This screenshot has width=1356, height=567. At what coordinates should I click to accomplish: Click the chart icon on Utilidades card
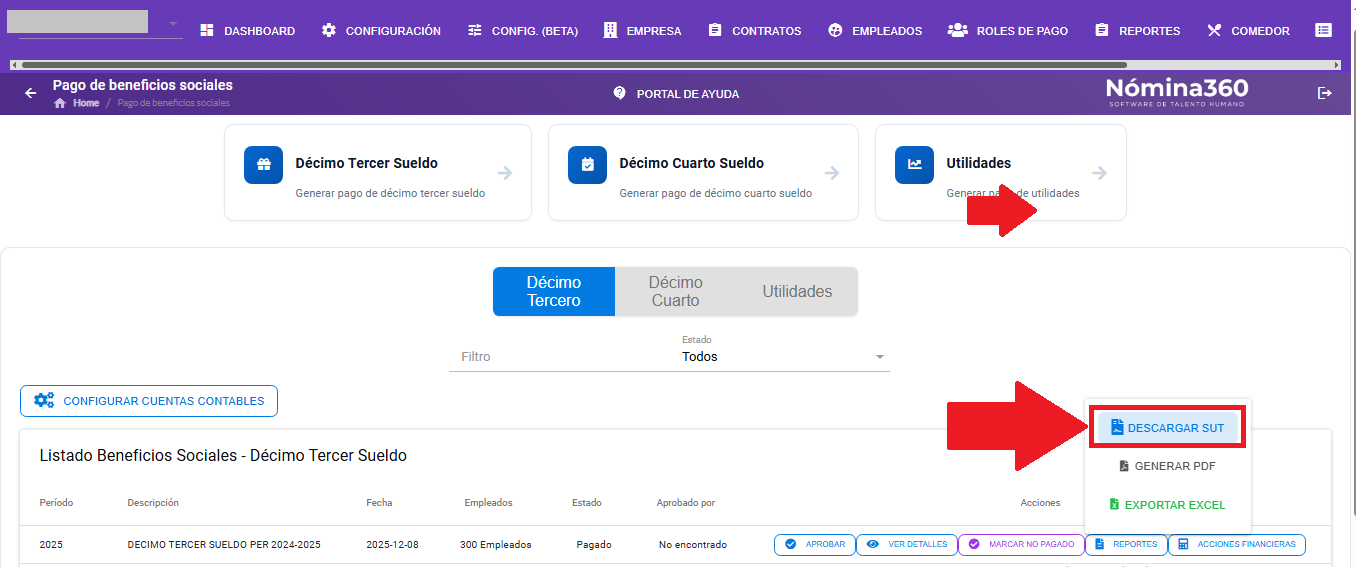[x=914, y=165]
